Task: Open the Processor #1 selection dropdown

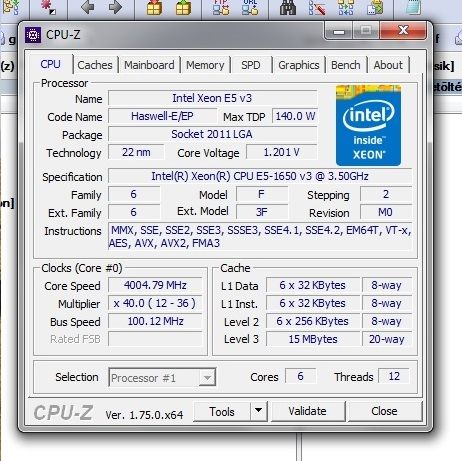Action: coord(162,378)
